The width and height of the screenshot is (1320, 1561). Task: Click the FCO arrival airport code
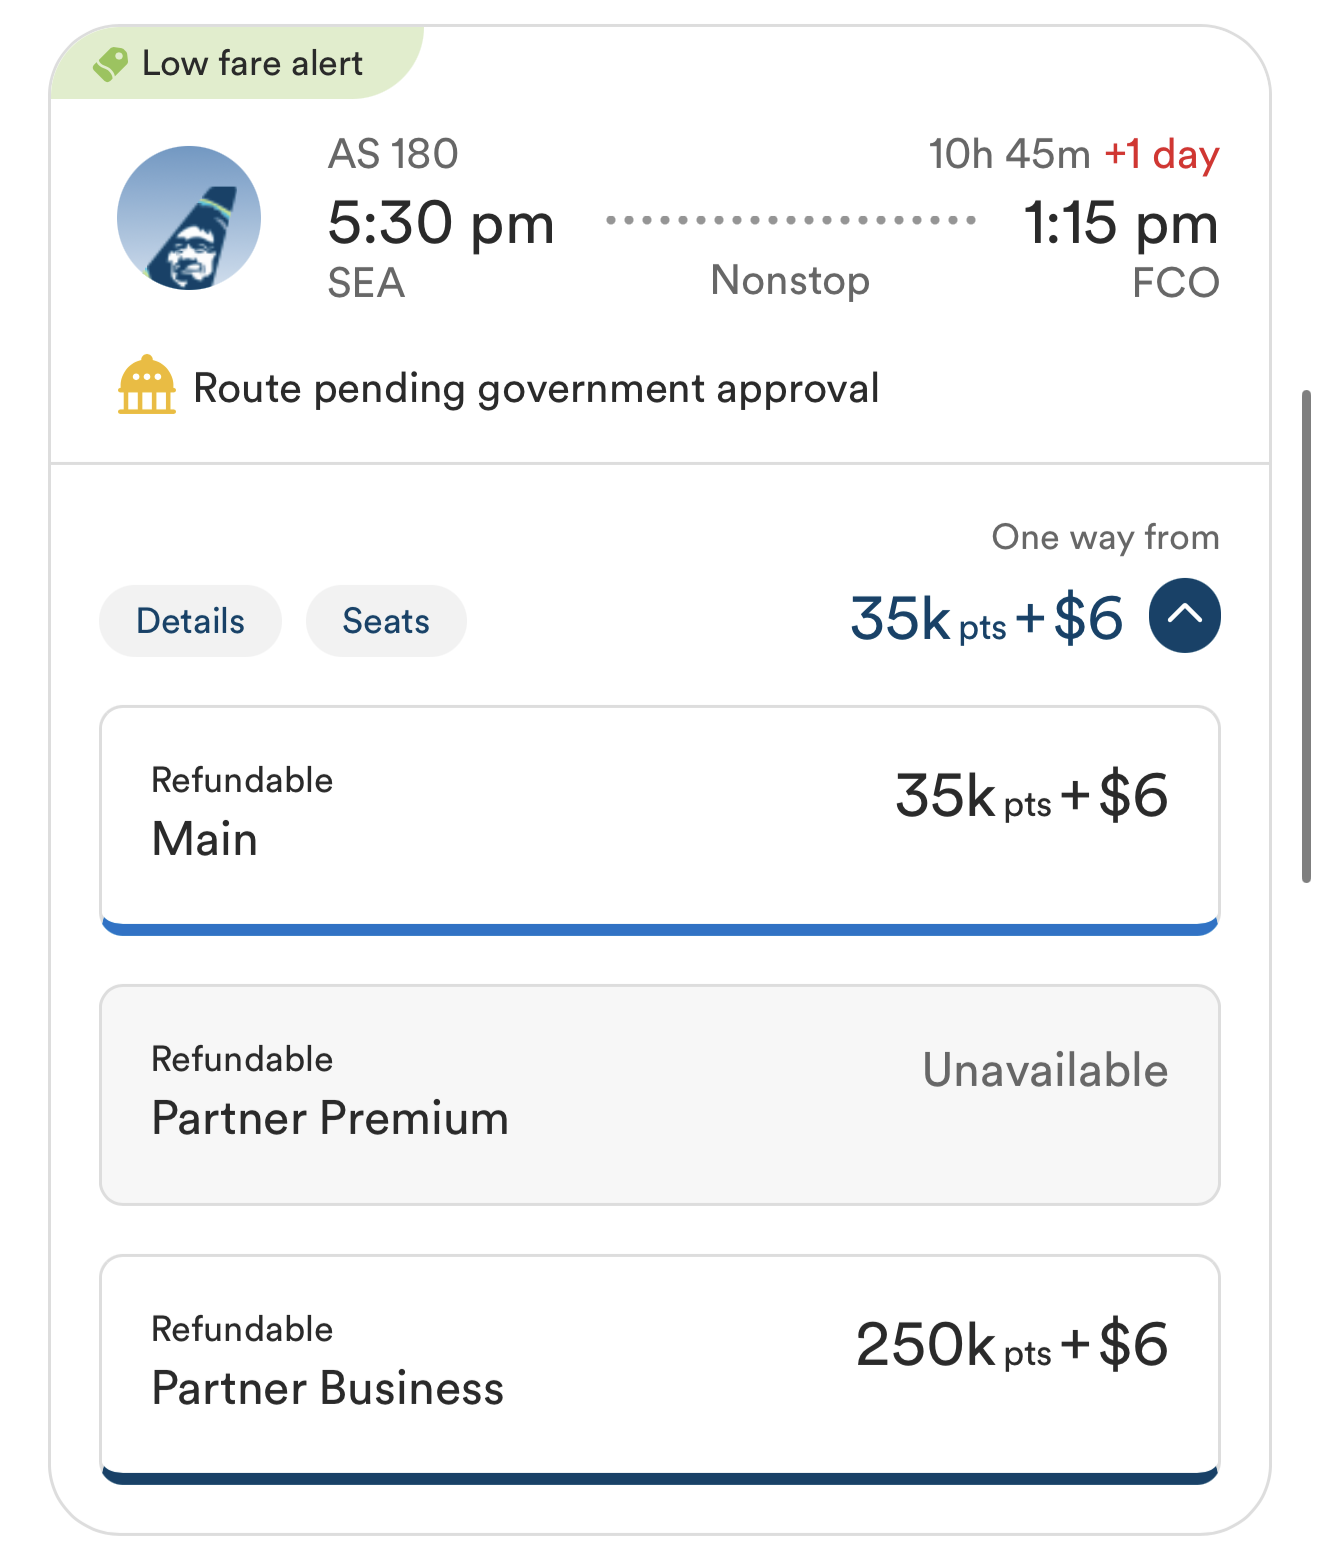[1175, 283]
